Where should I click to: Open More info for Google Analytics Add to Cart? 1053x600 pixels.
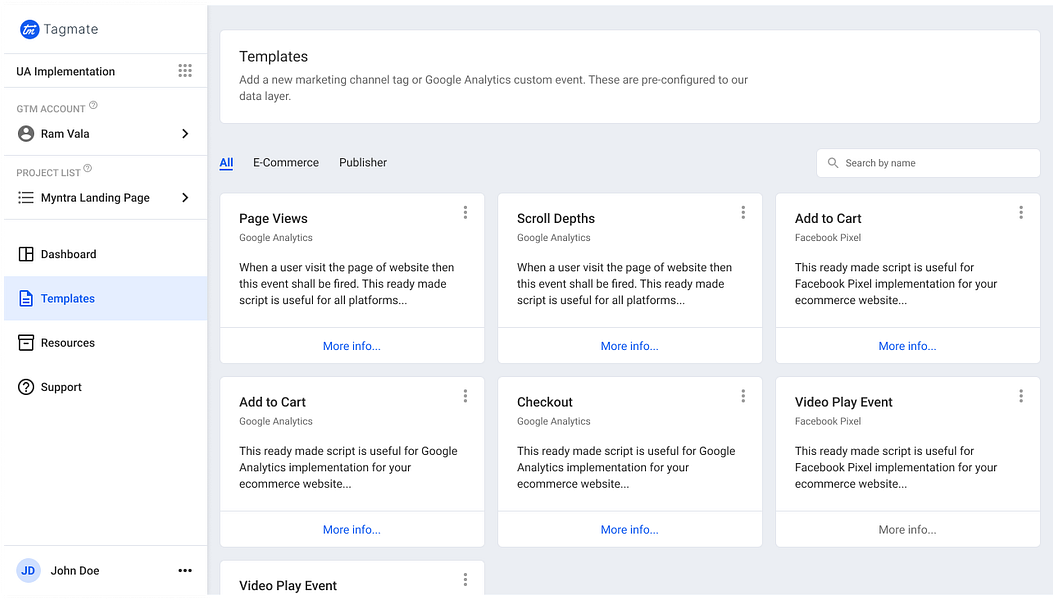pos(352,529)
